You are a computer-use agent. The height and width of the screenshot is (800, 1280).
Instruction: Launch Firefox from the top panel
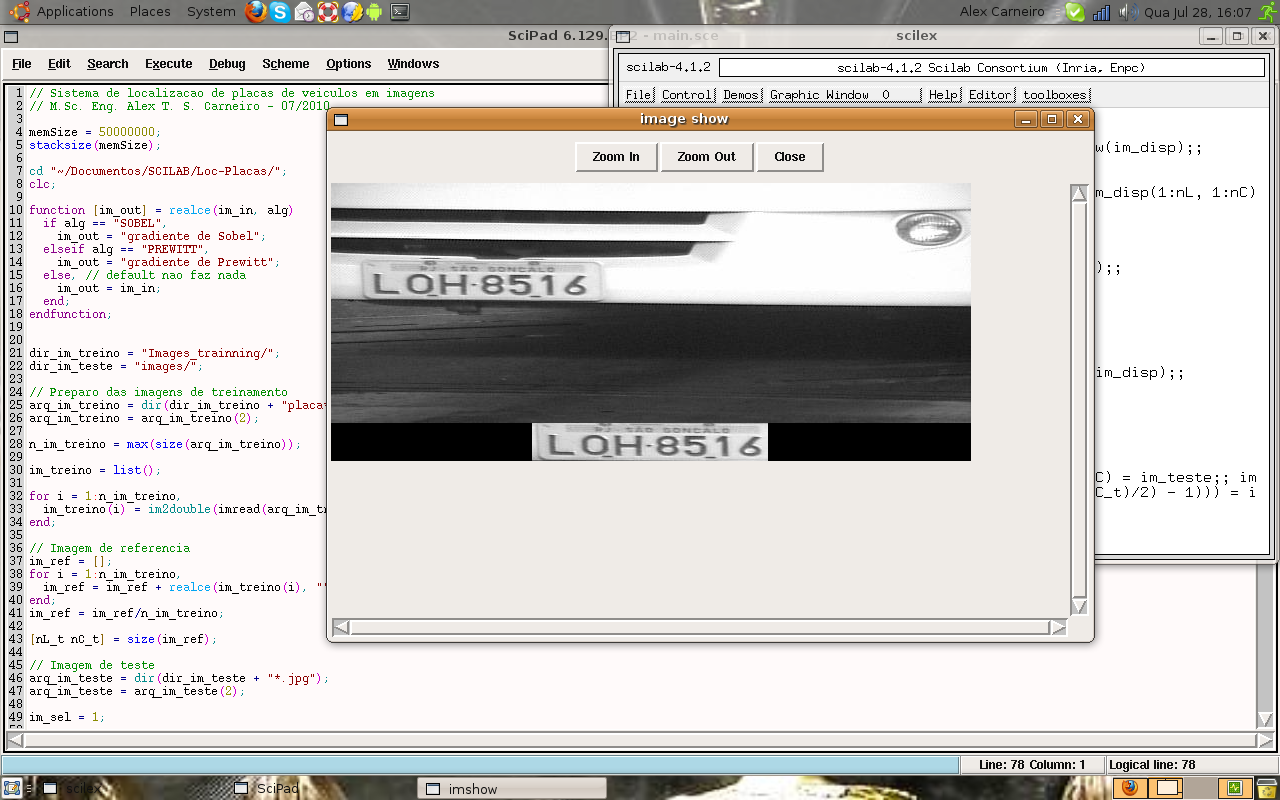(256, 12)
